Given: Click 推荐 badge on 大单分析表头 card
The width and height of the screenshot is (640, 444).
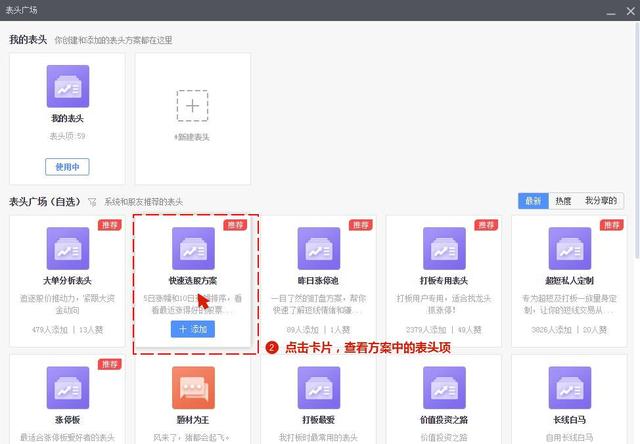Looking at the screenshot, I should click(110, 225).
